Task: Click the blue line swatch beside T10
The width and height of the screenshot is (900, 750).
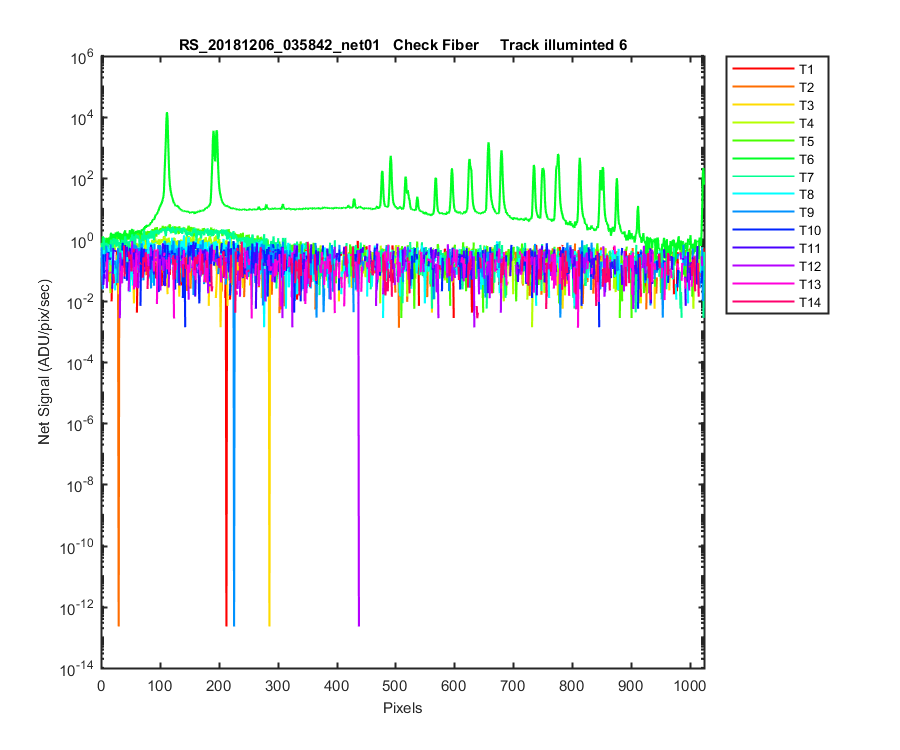Action: click(x=763, y=230)
